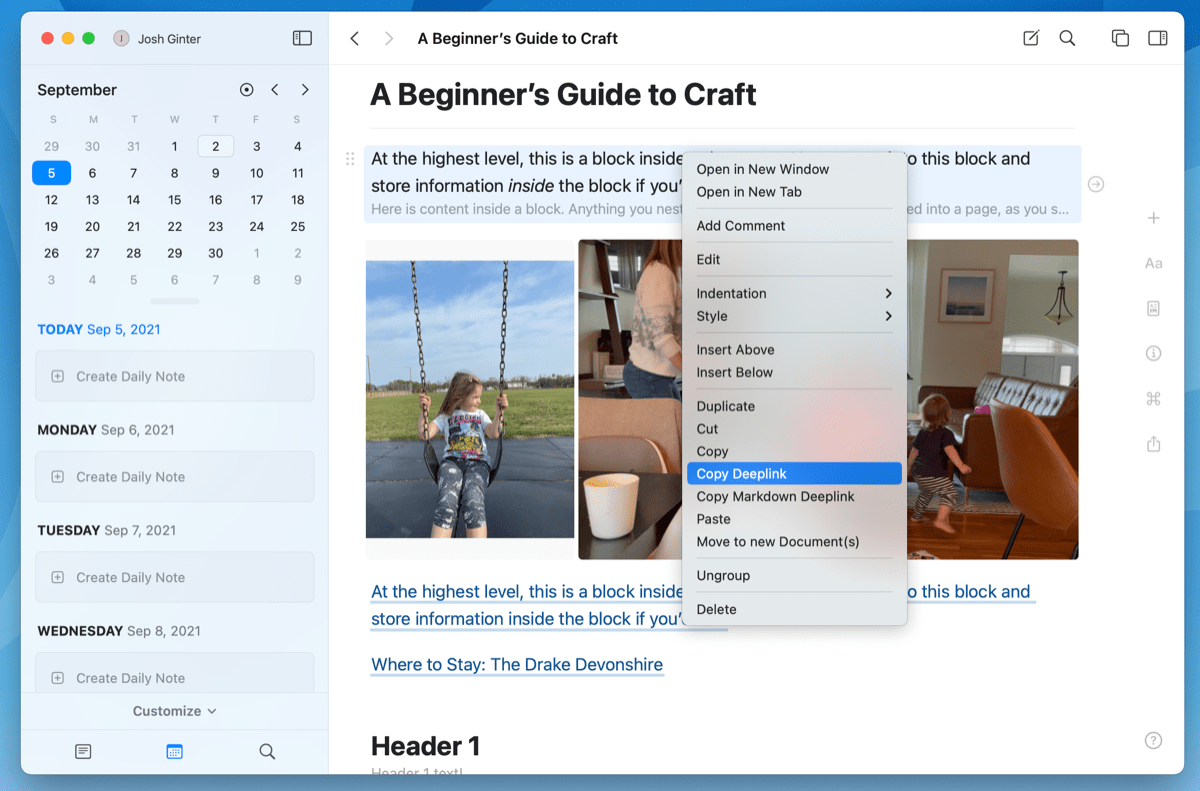The image size is (1200, 791).
Task: Open document info icon
Action: click(1153, 354)
